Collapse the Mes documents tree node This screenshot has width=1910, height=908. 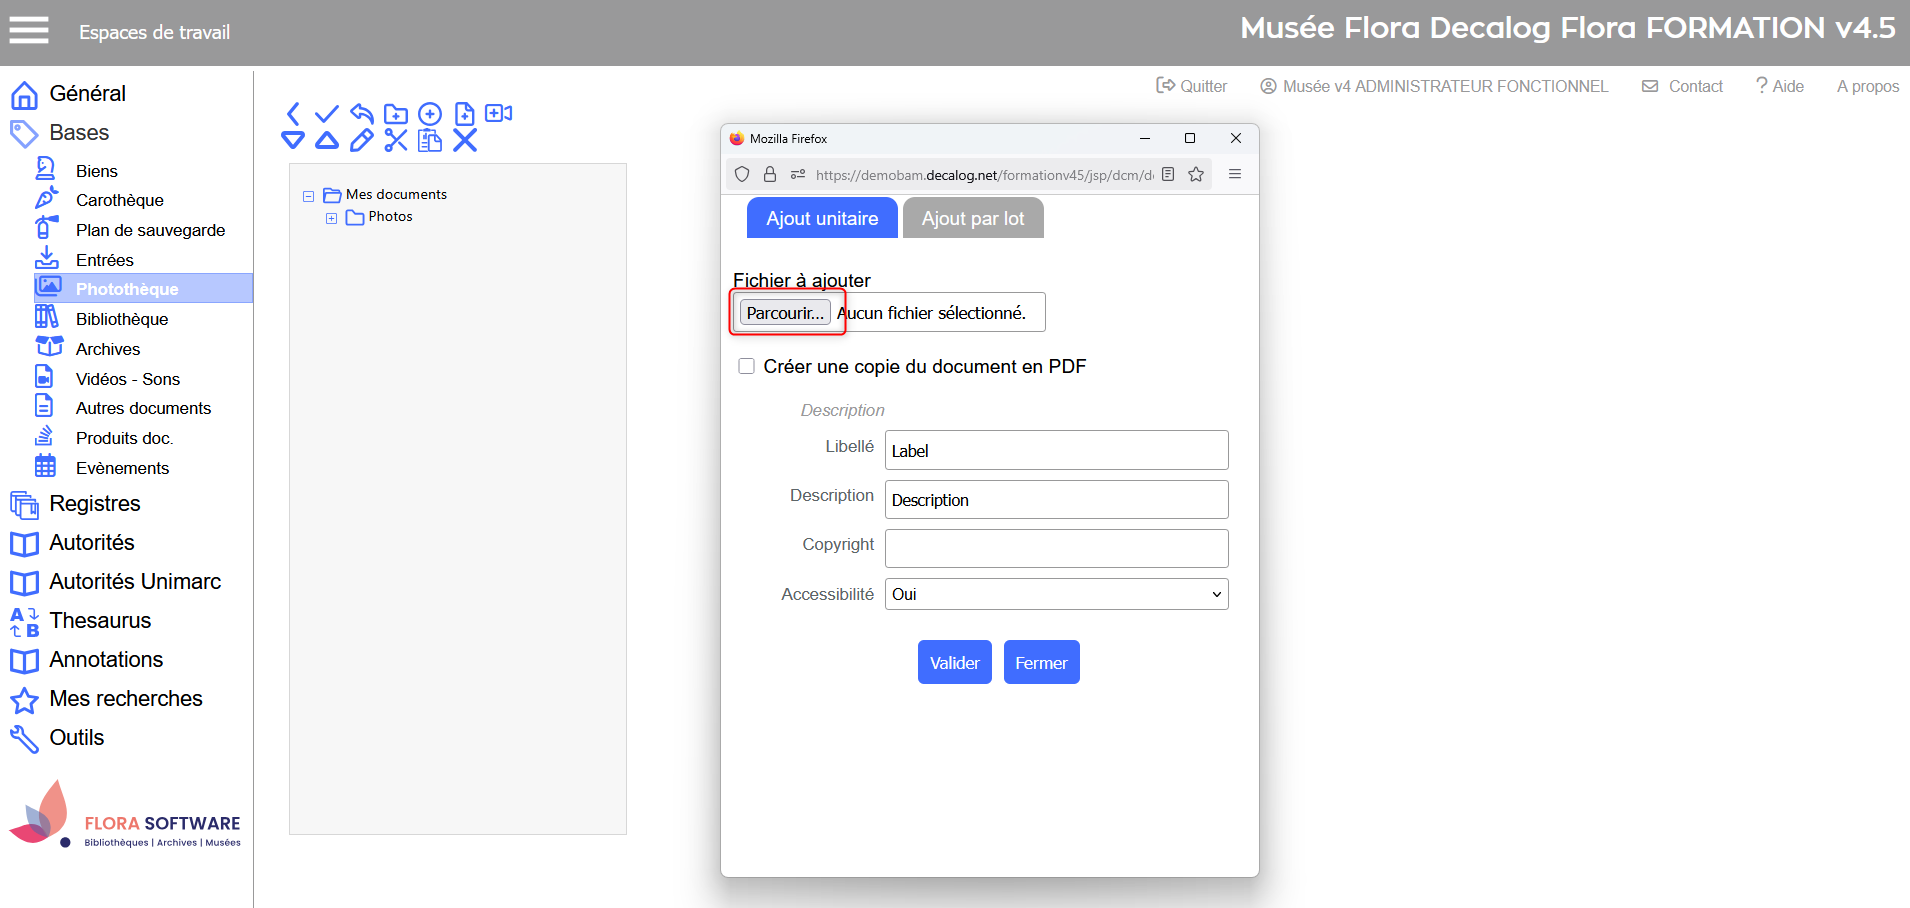click(x=309, y=196)
